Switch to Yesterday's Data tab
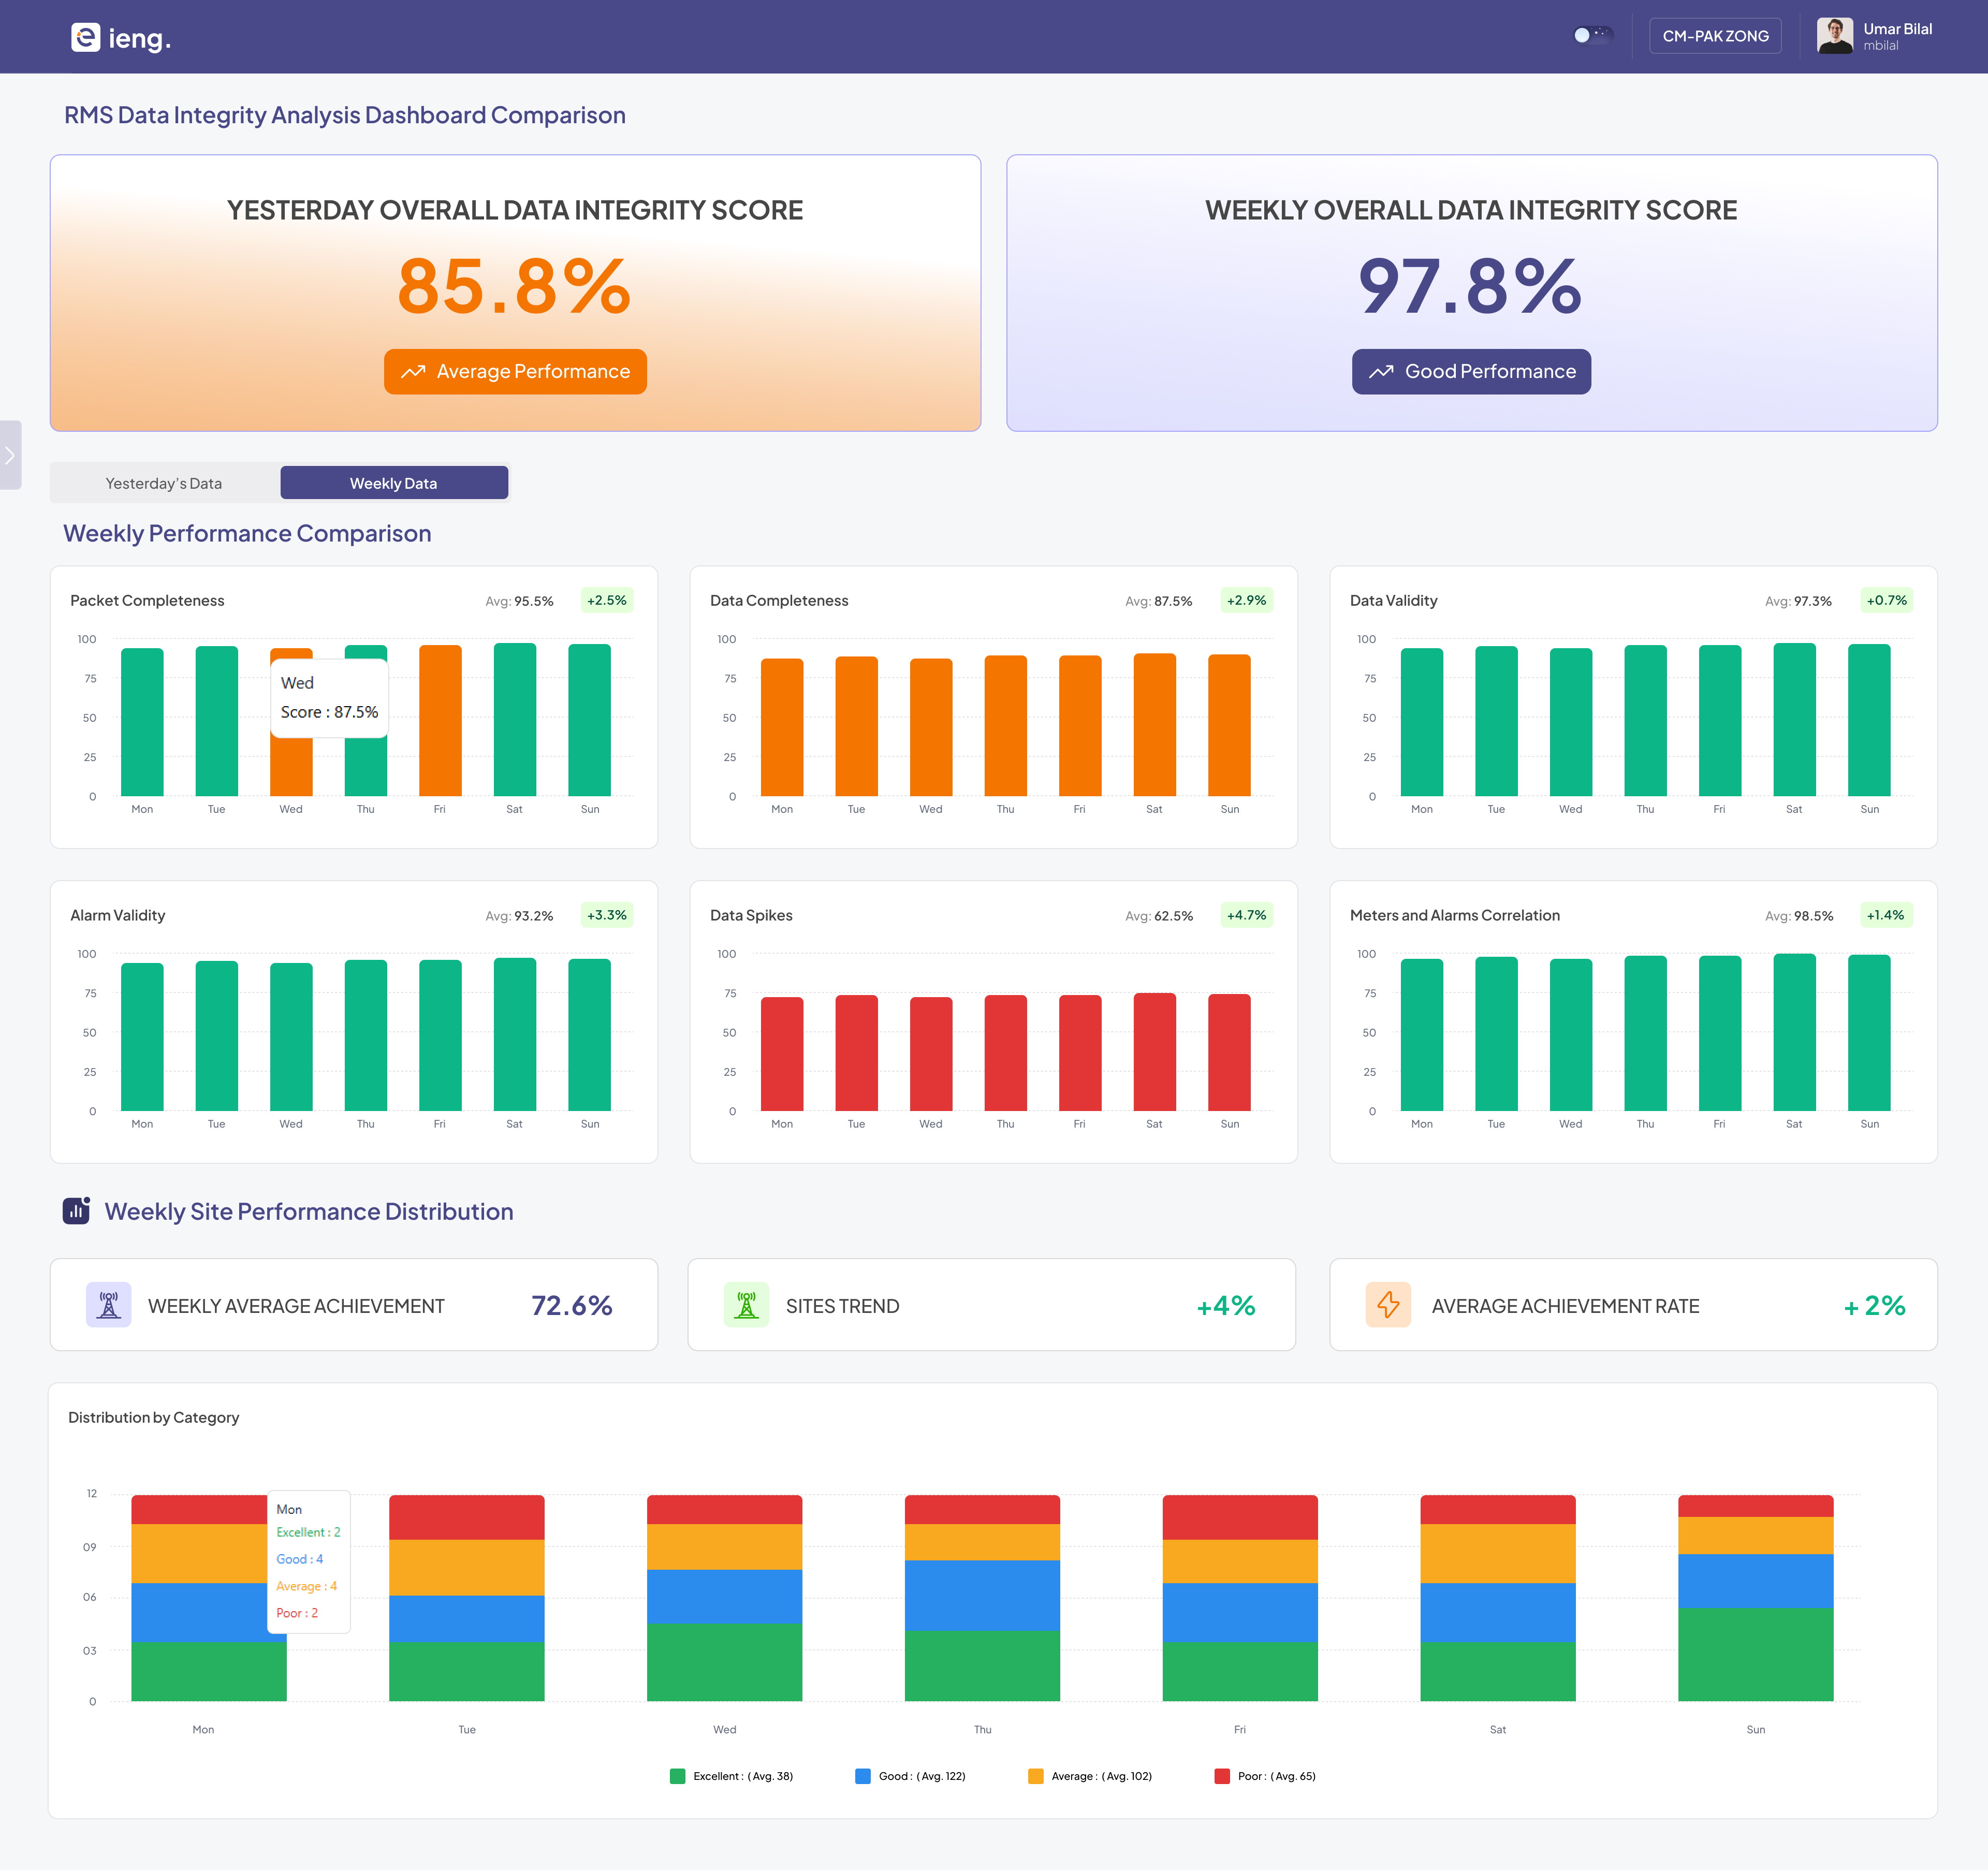 [164, 483]
